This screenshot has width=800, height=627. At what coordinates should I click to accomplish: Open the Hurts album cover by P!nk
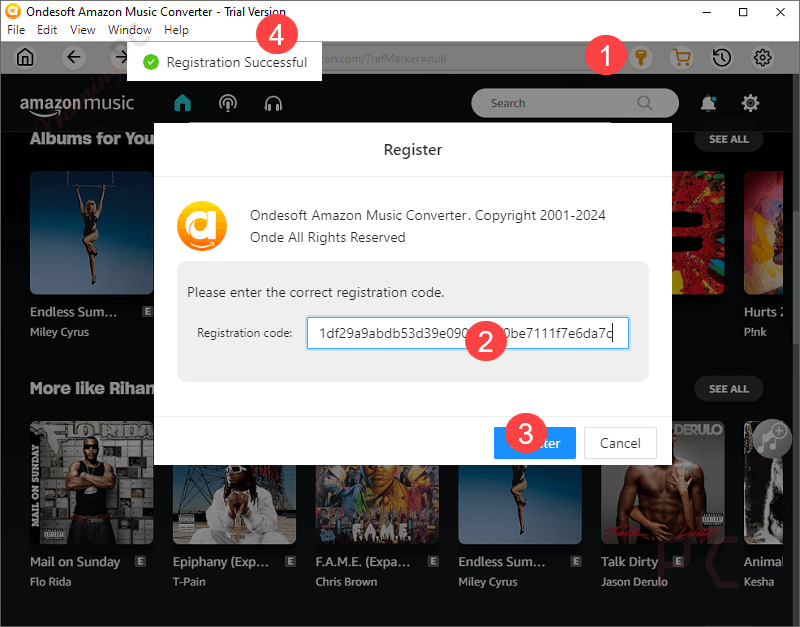tap(763, 233)
